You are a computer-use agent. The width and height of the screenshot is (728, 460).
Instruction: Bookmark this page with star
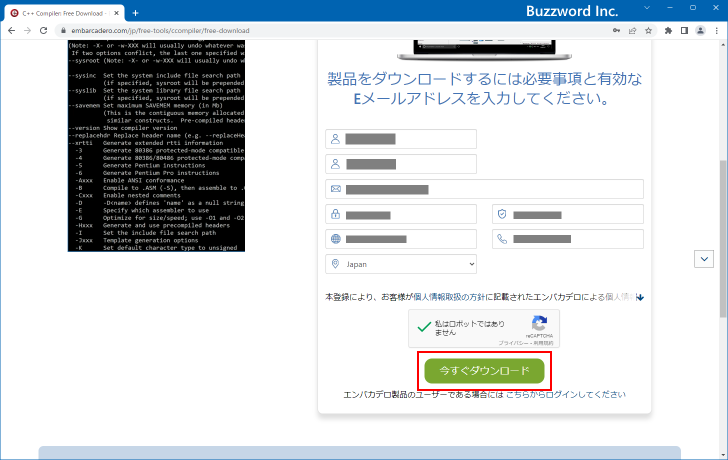pos(649,31)
